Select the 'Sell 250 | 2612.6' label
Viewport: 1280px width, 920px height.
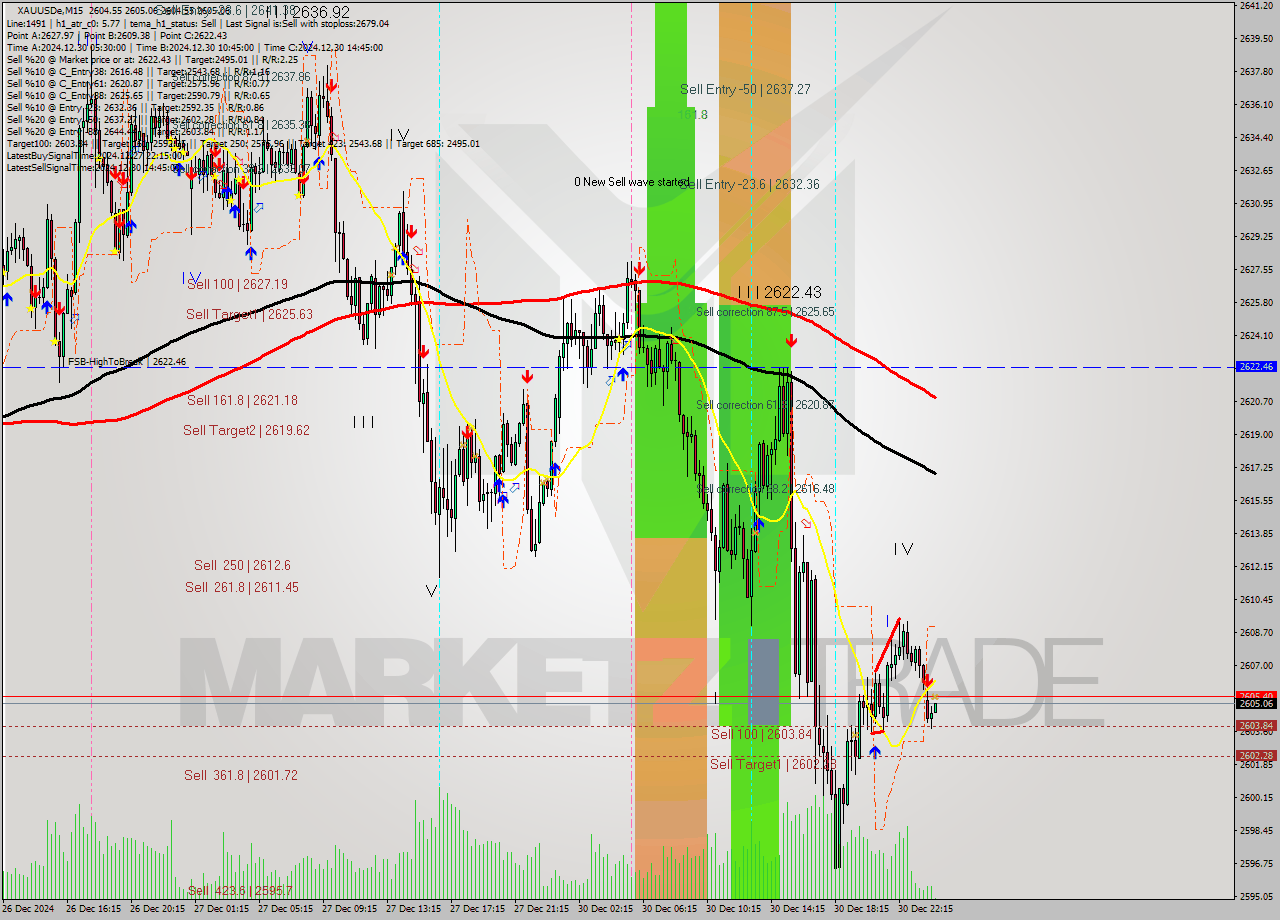pyautogui.click(x=242, y=566)
